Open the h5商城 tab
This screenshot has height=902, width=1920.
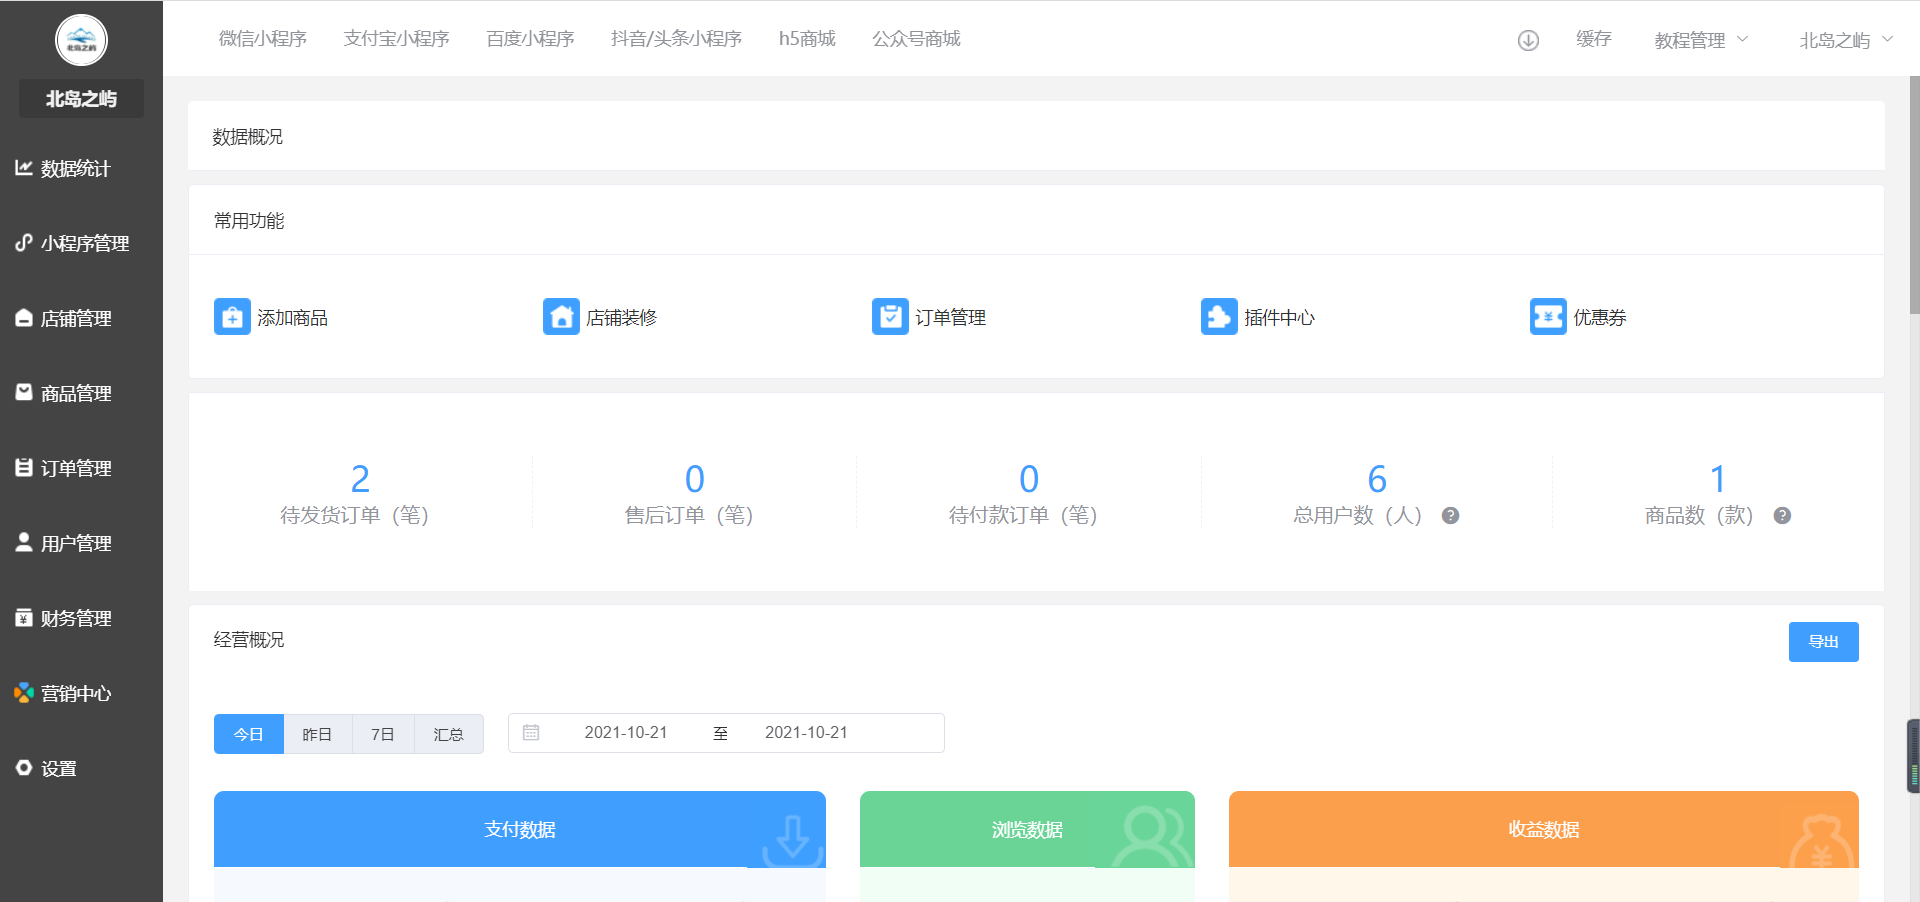coord(807,38)
